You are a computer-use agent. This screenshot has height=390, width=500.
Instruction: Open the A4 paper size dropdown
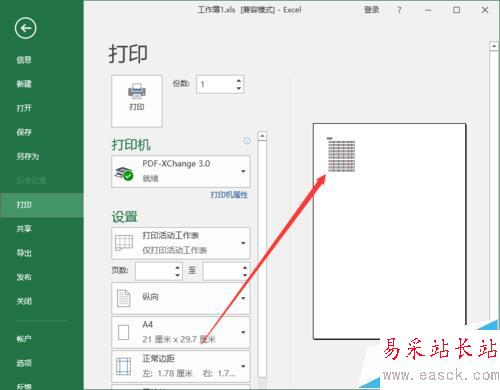tap(181, 332)
